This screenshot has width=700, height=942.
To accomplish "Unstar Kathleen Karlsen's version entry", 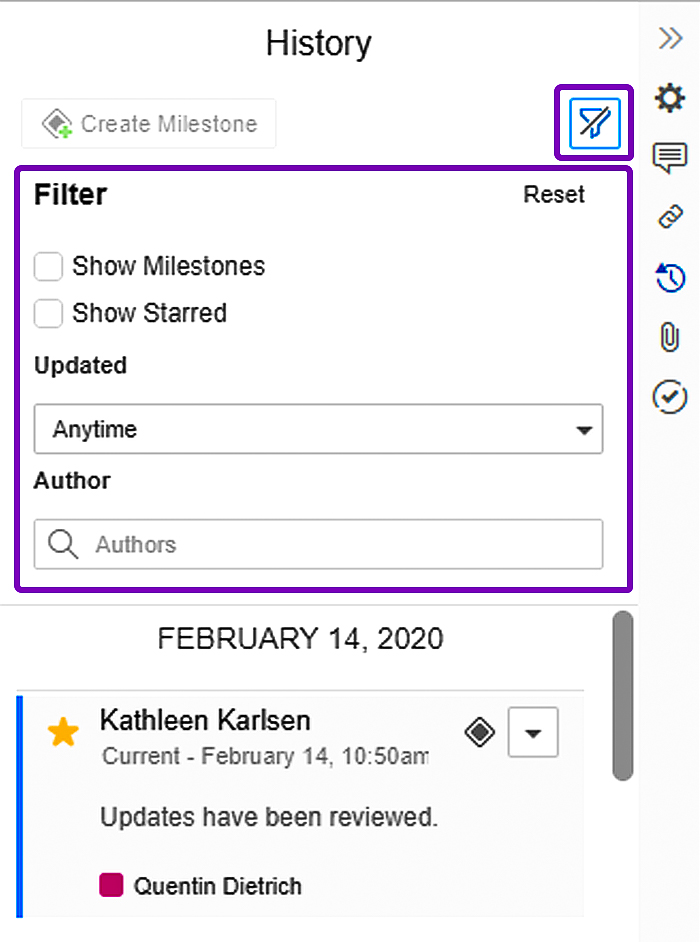I will [63, 733].
